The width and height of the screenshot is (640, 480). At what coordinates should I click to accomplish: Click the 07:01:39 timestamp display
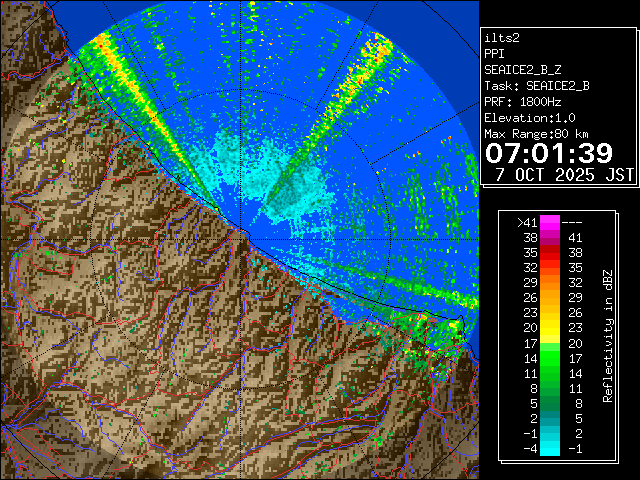pos(548,153)
